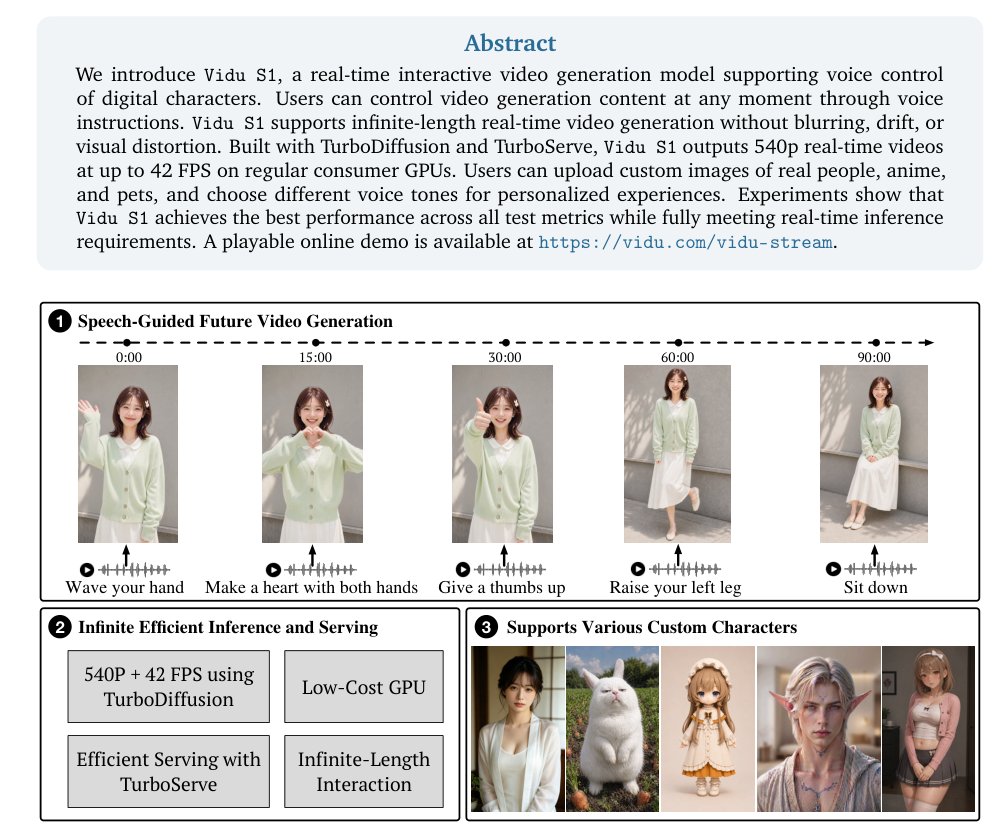The height and width of the screenshot is (840, 1000).
Task: Click the 'Make a heart with both hands' caption
Action: tap(311, 587)
